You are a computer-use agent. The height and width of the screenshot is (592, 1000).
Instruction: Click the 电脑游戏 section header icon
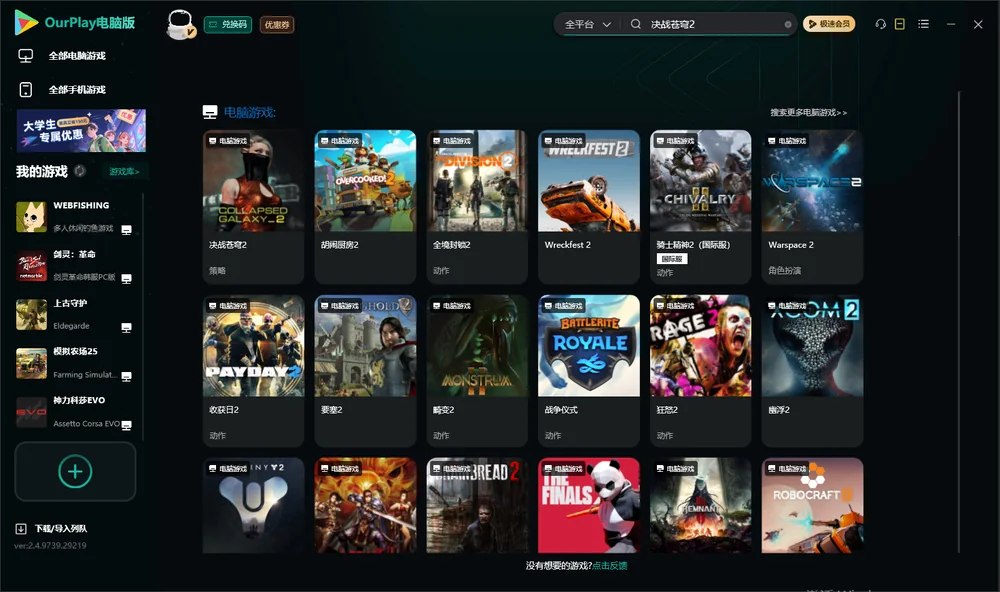[210, 112]
